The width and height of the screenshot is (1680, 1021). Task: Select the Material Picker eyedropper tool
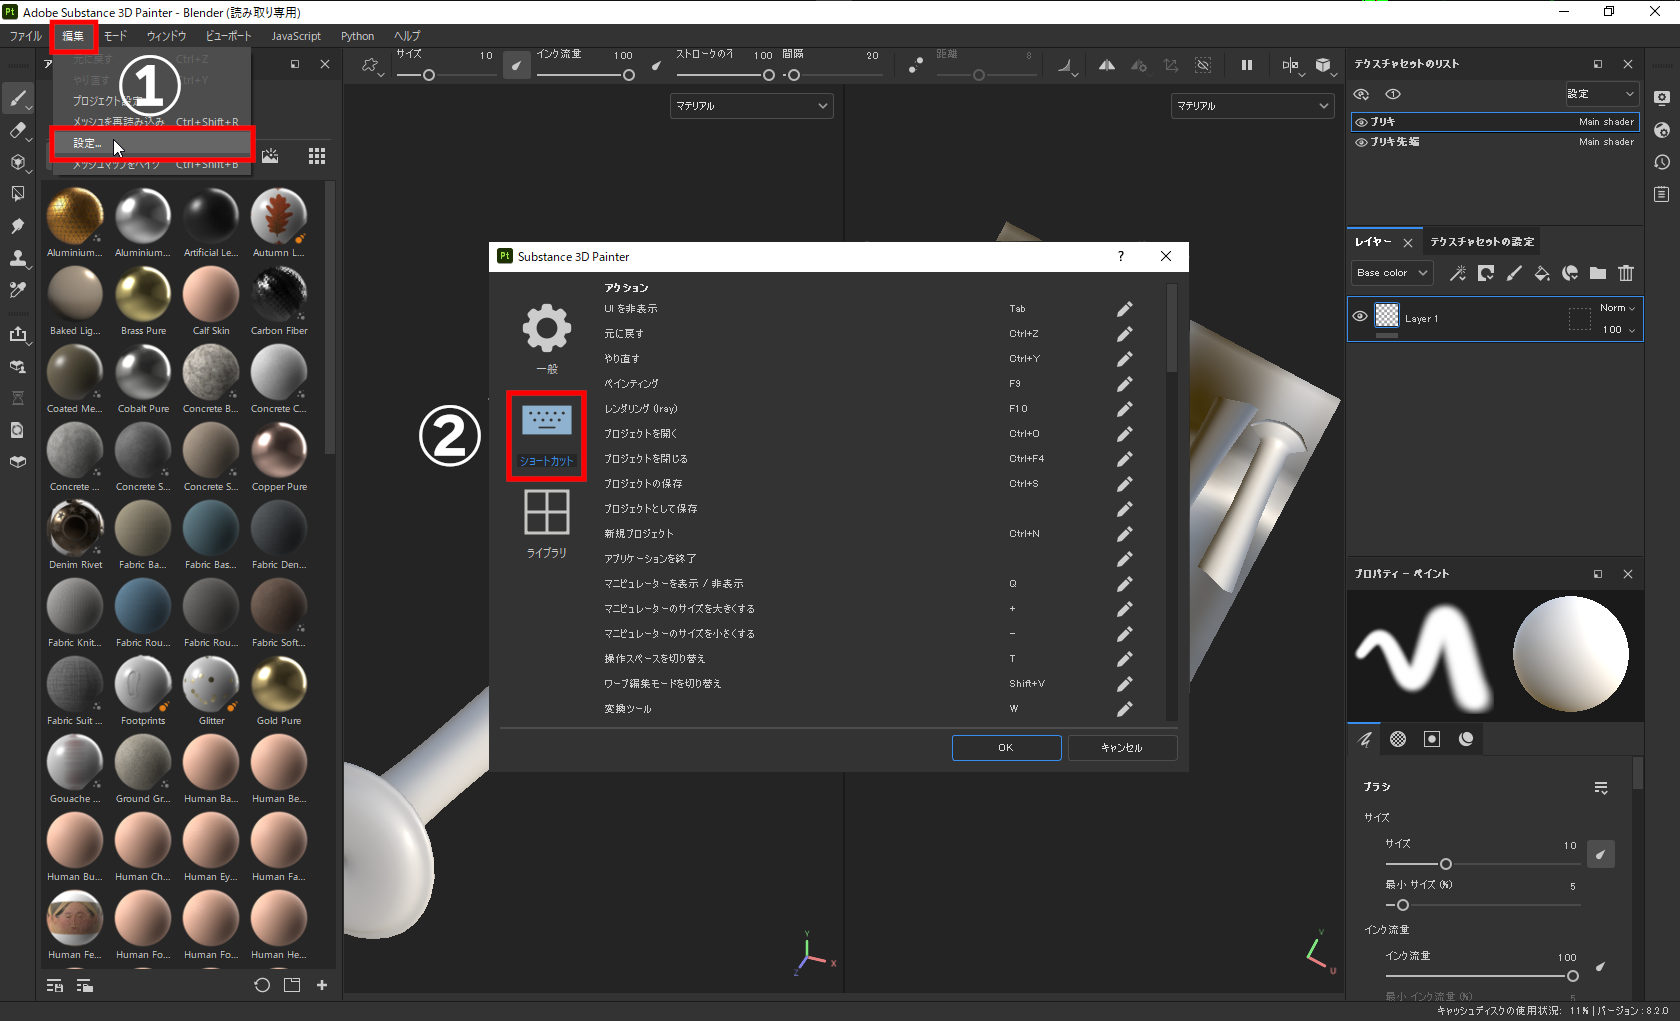(x=18, y=290)
